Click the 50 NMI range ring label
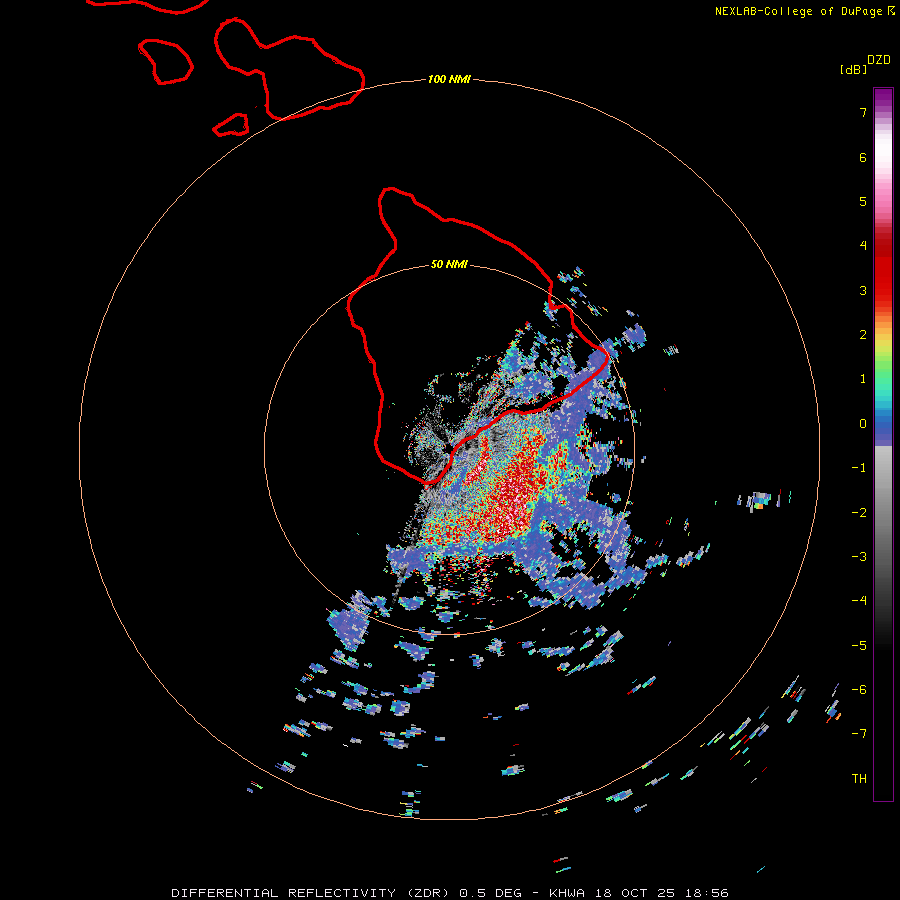 pyautogui.click(x=449, y=264)
